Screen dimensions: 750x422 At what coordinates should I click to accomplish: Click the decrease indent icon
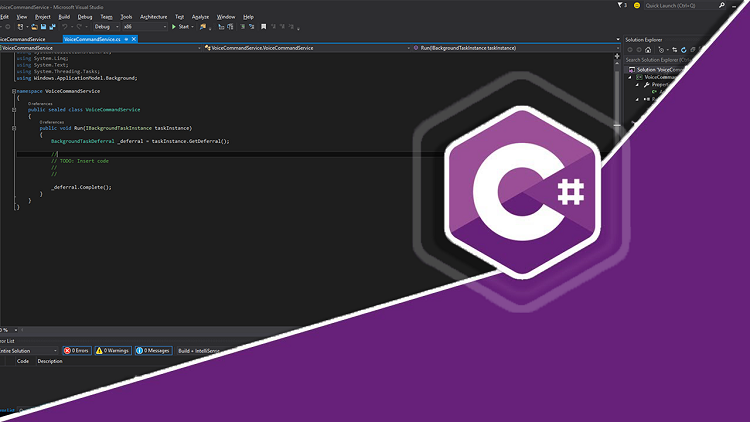[221, 27]
